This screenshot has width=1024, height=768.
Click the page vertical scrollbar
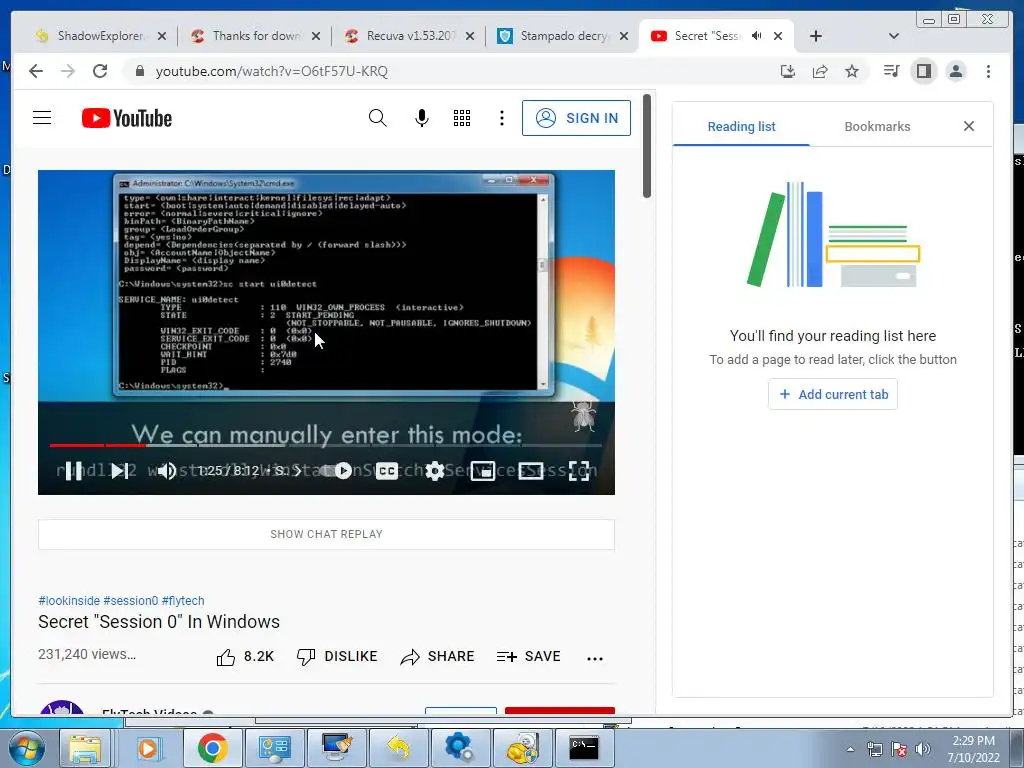click(647, 146)
